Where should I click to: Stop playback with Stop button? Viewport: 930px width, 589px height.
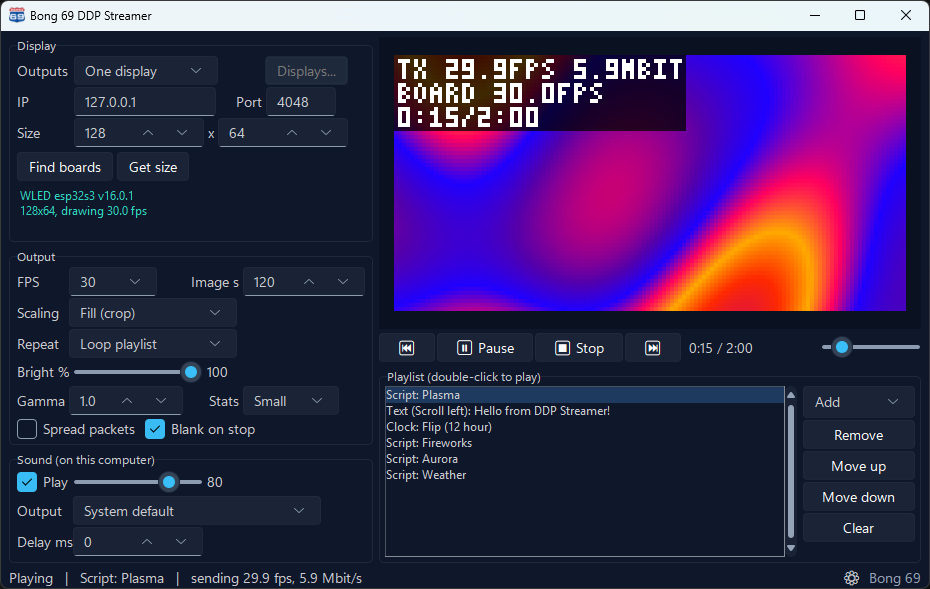pyautogui.click(x=579, y=348)
